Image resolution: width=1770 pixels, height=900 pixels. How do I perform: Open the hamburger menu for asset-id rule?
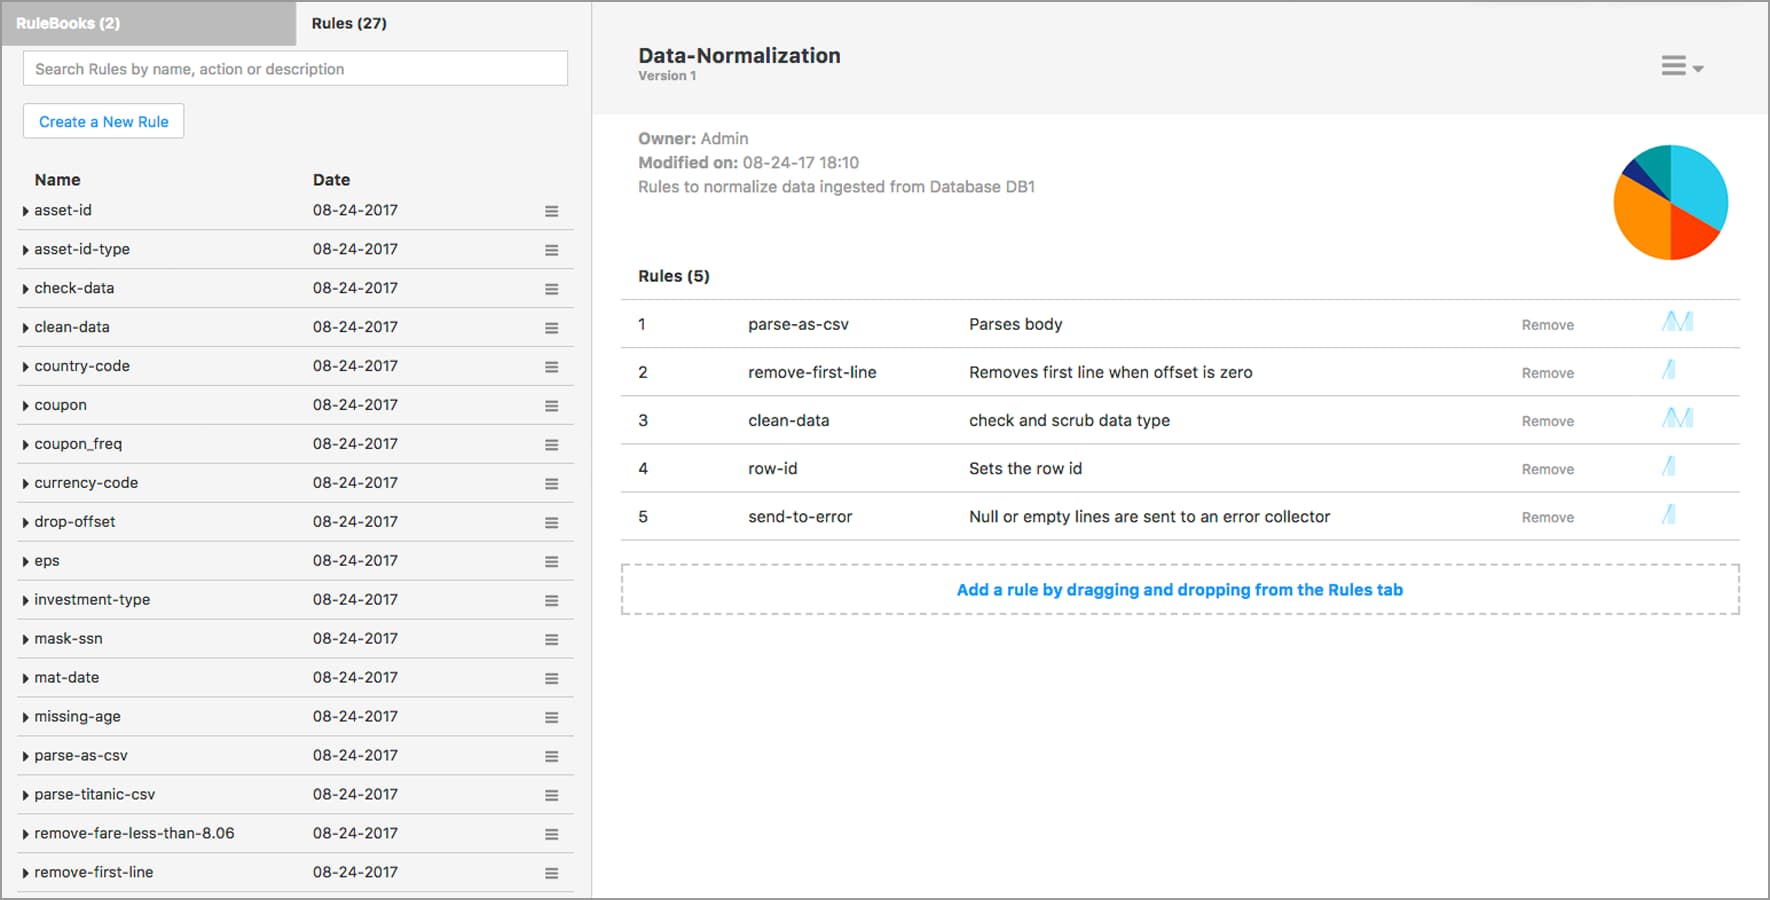(551, 211)
